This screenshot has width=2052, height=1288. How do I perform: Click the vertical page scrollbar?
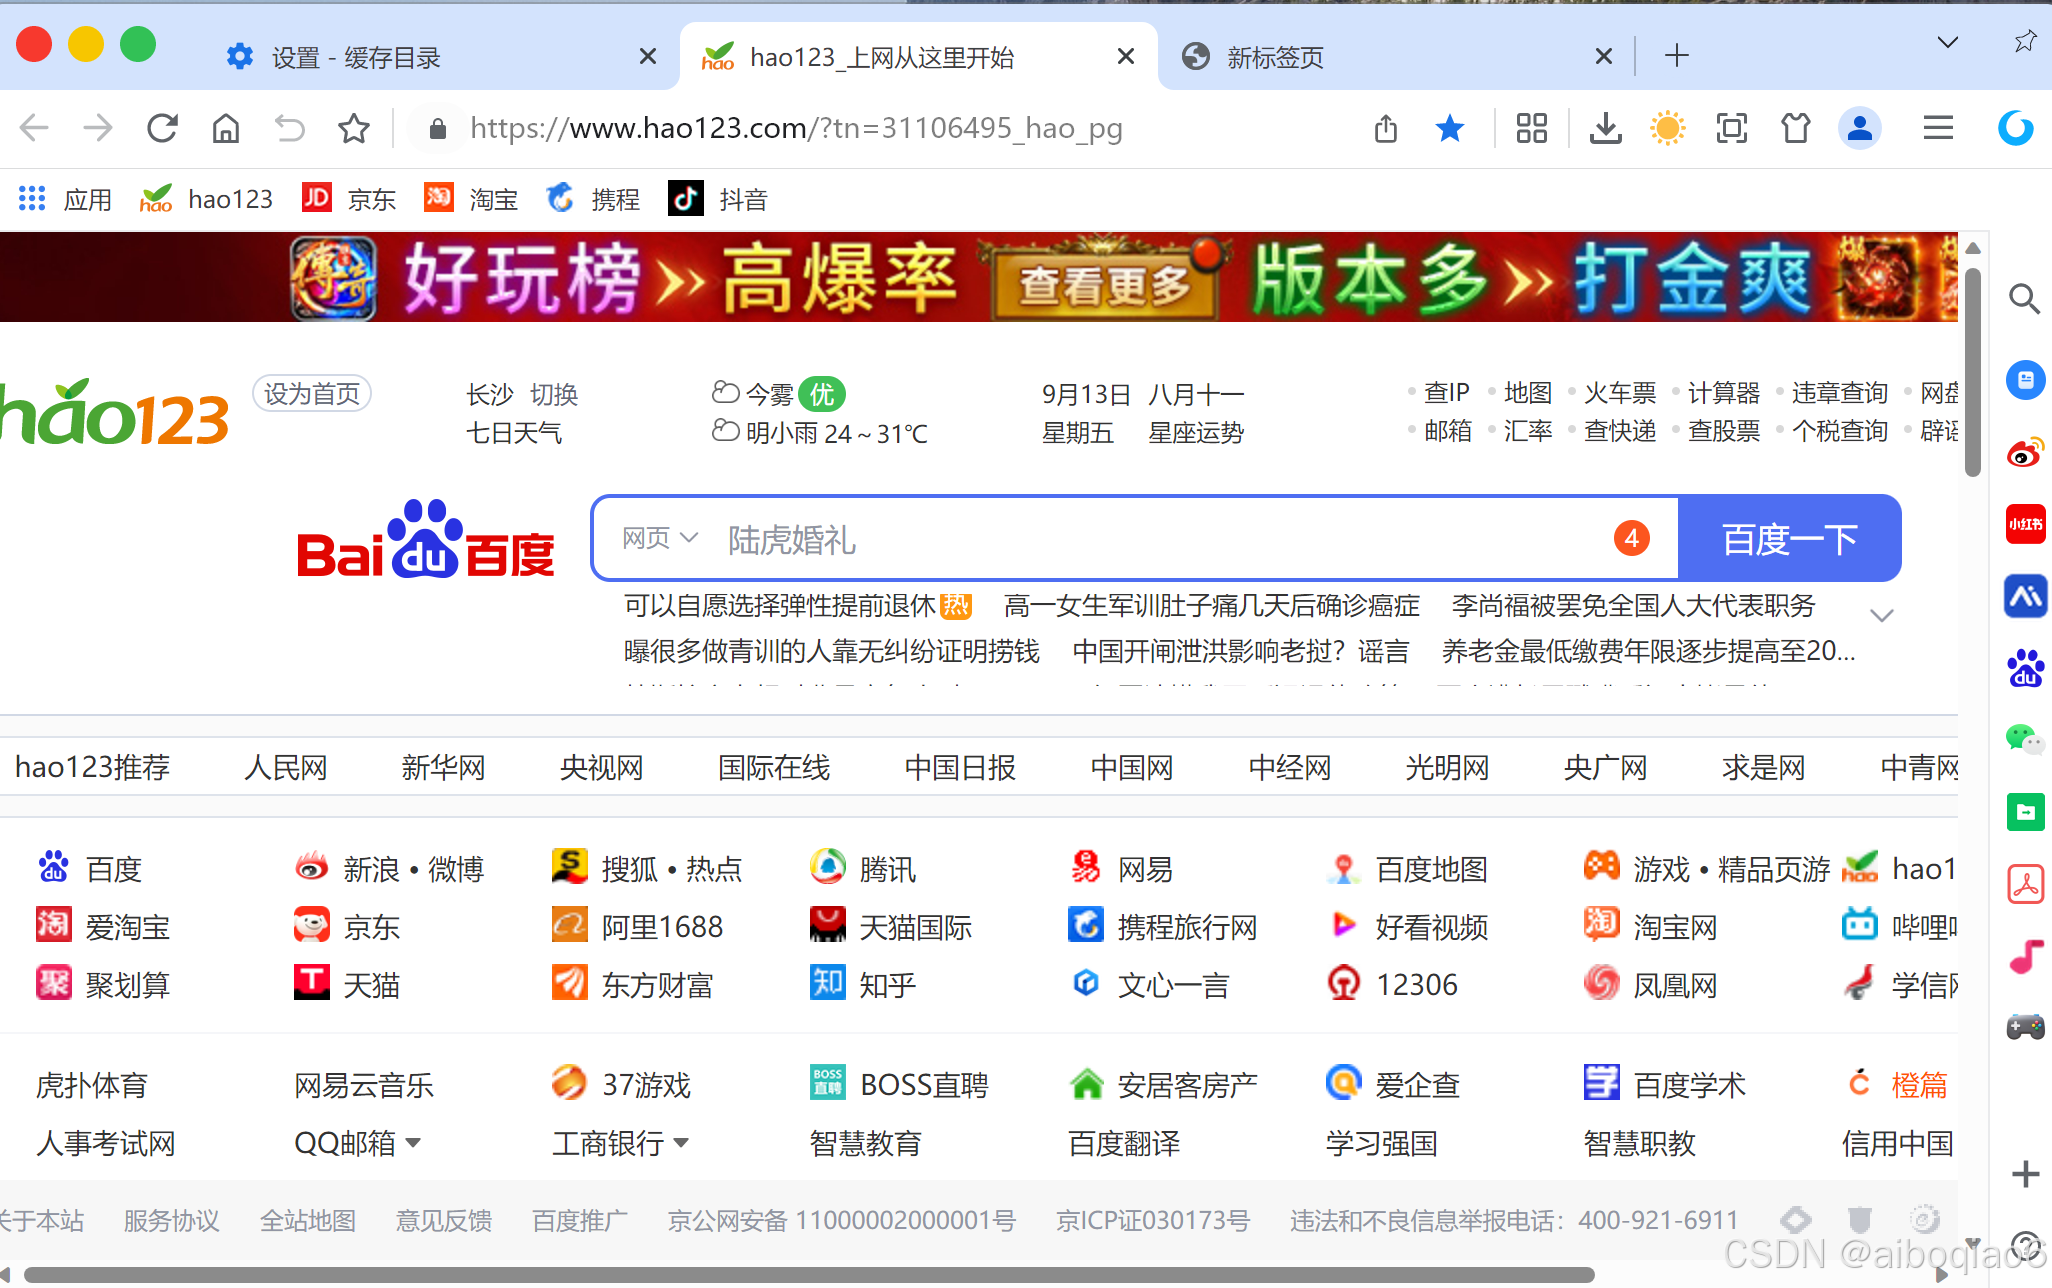(x=1972, y=370)
